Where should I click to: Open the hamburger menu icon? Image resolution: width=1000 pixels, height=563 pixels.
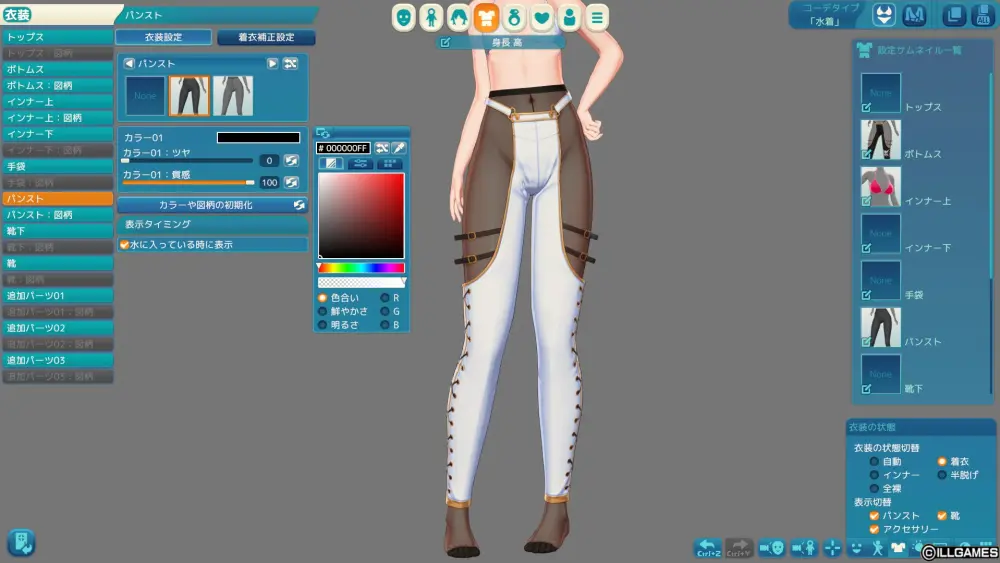coord(597,17)
